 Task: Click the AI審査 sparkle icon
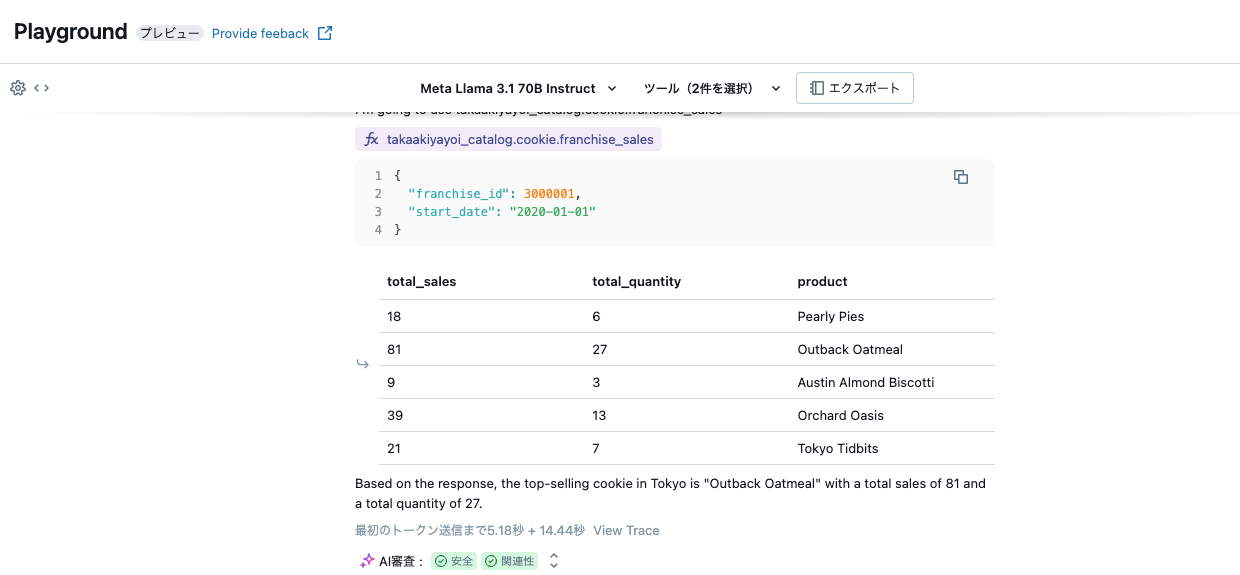point(367,561)
